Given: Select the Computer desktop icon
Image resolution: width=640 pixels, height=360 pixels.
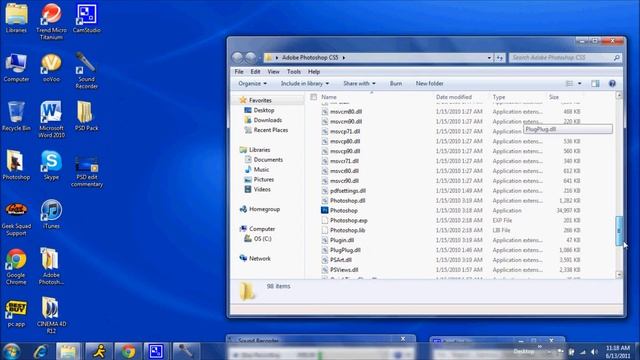Looking at the screenshot, I should [x=16, y=67].
